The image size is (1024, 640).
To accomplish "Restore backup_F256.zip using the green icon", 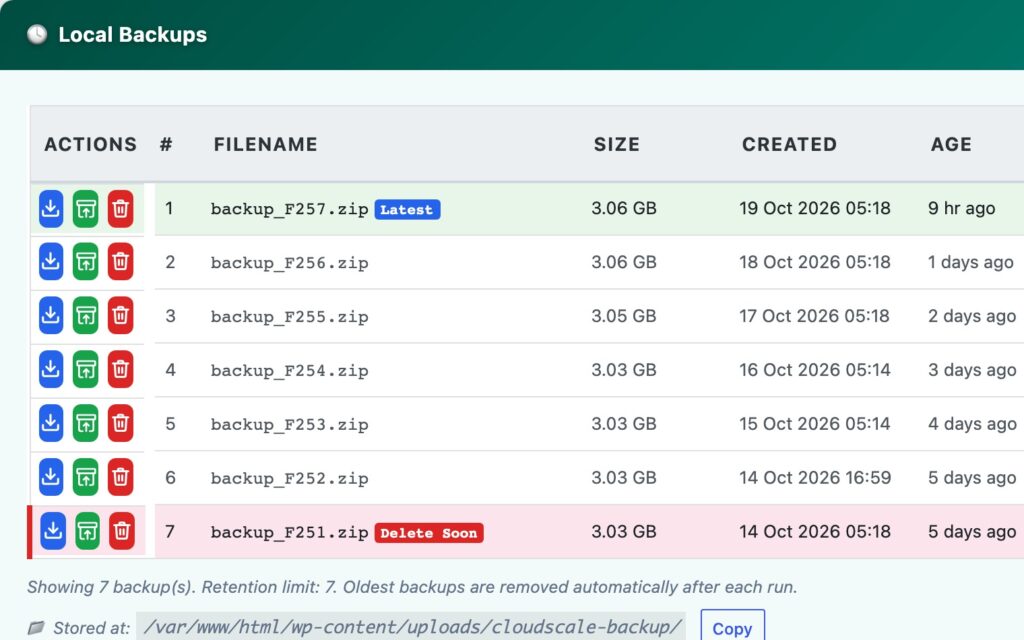I will 86,262.
